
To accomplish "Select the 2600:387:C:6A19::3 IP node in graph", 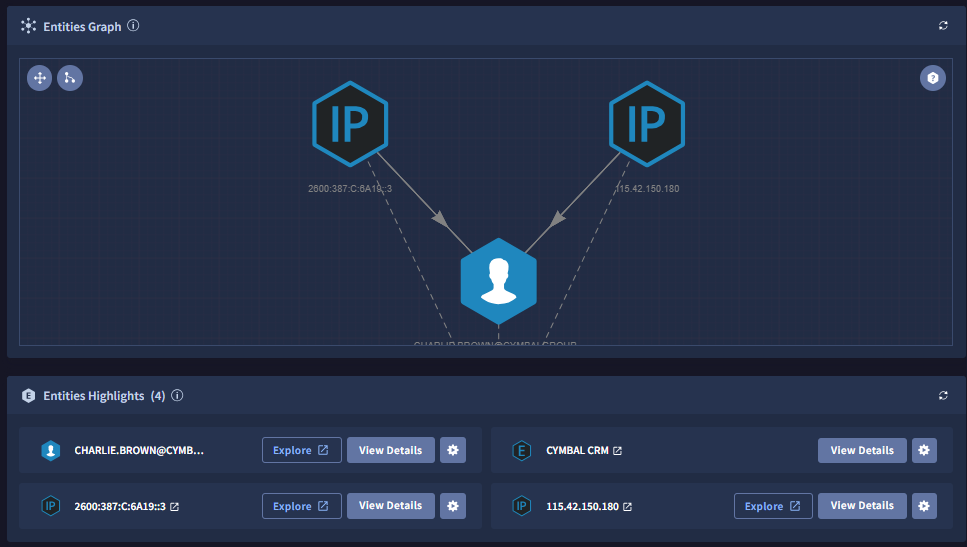I will pyautogui.click(x=349, y=123).
